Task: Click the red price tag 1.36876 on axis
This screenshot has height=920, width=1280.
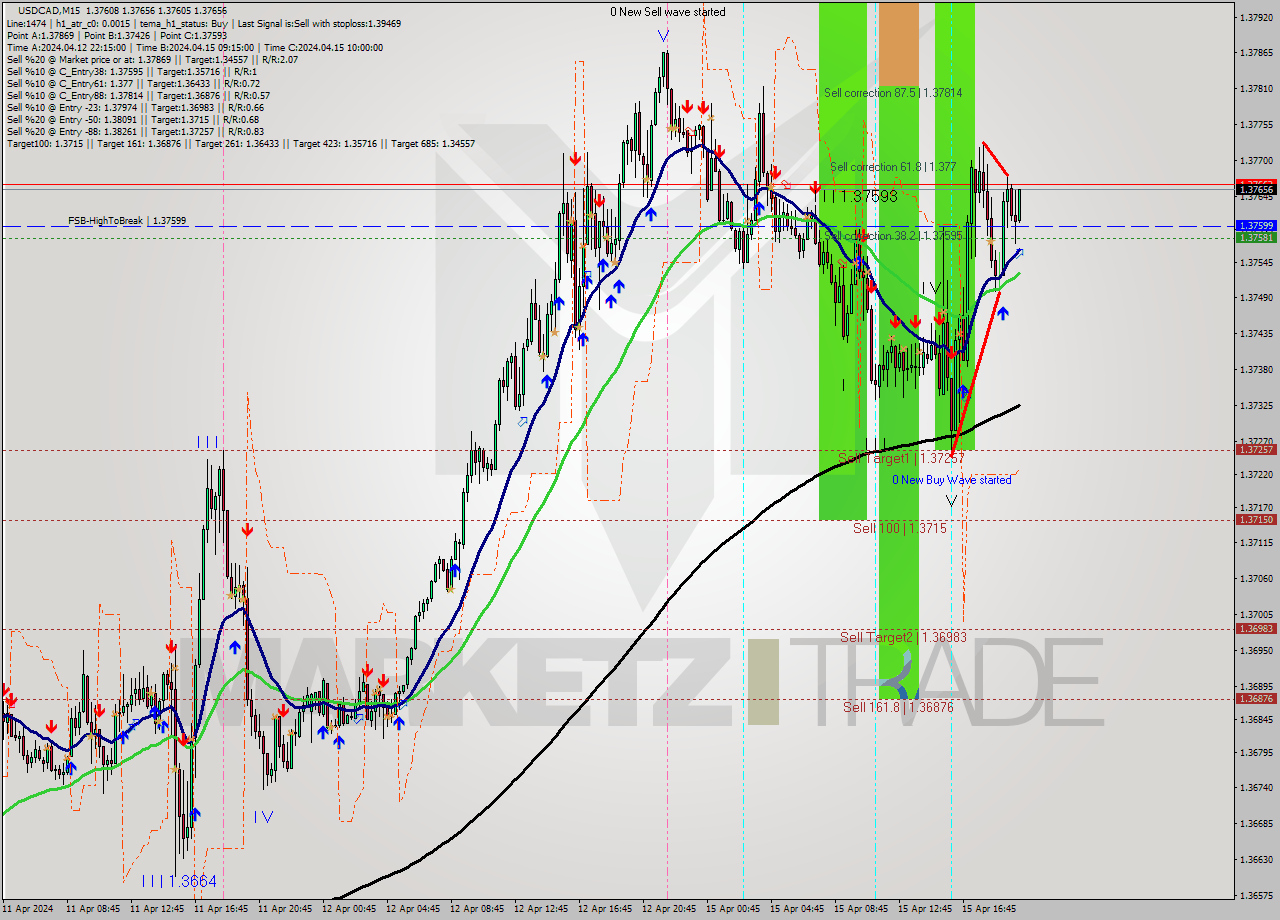Action: coord(1256,699)
